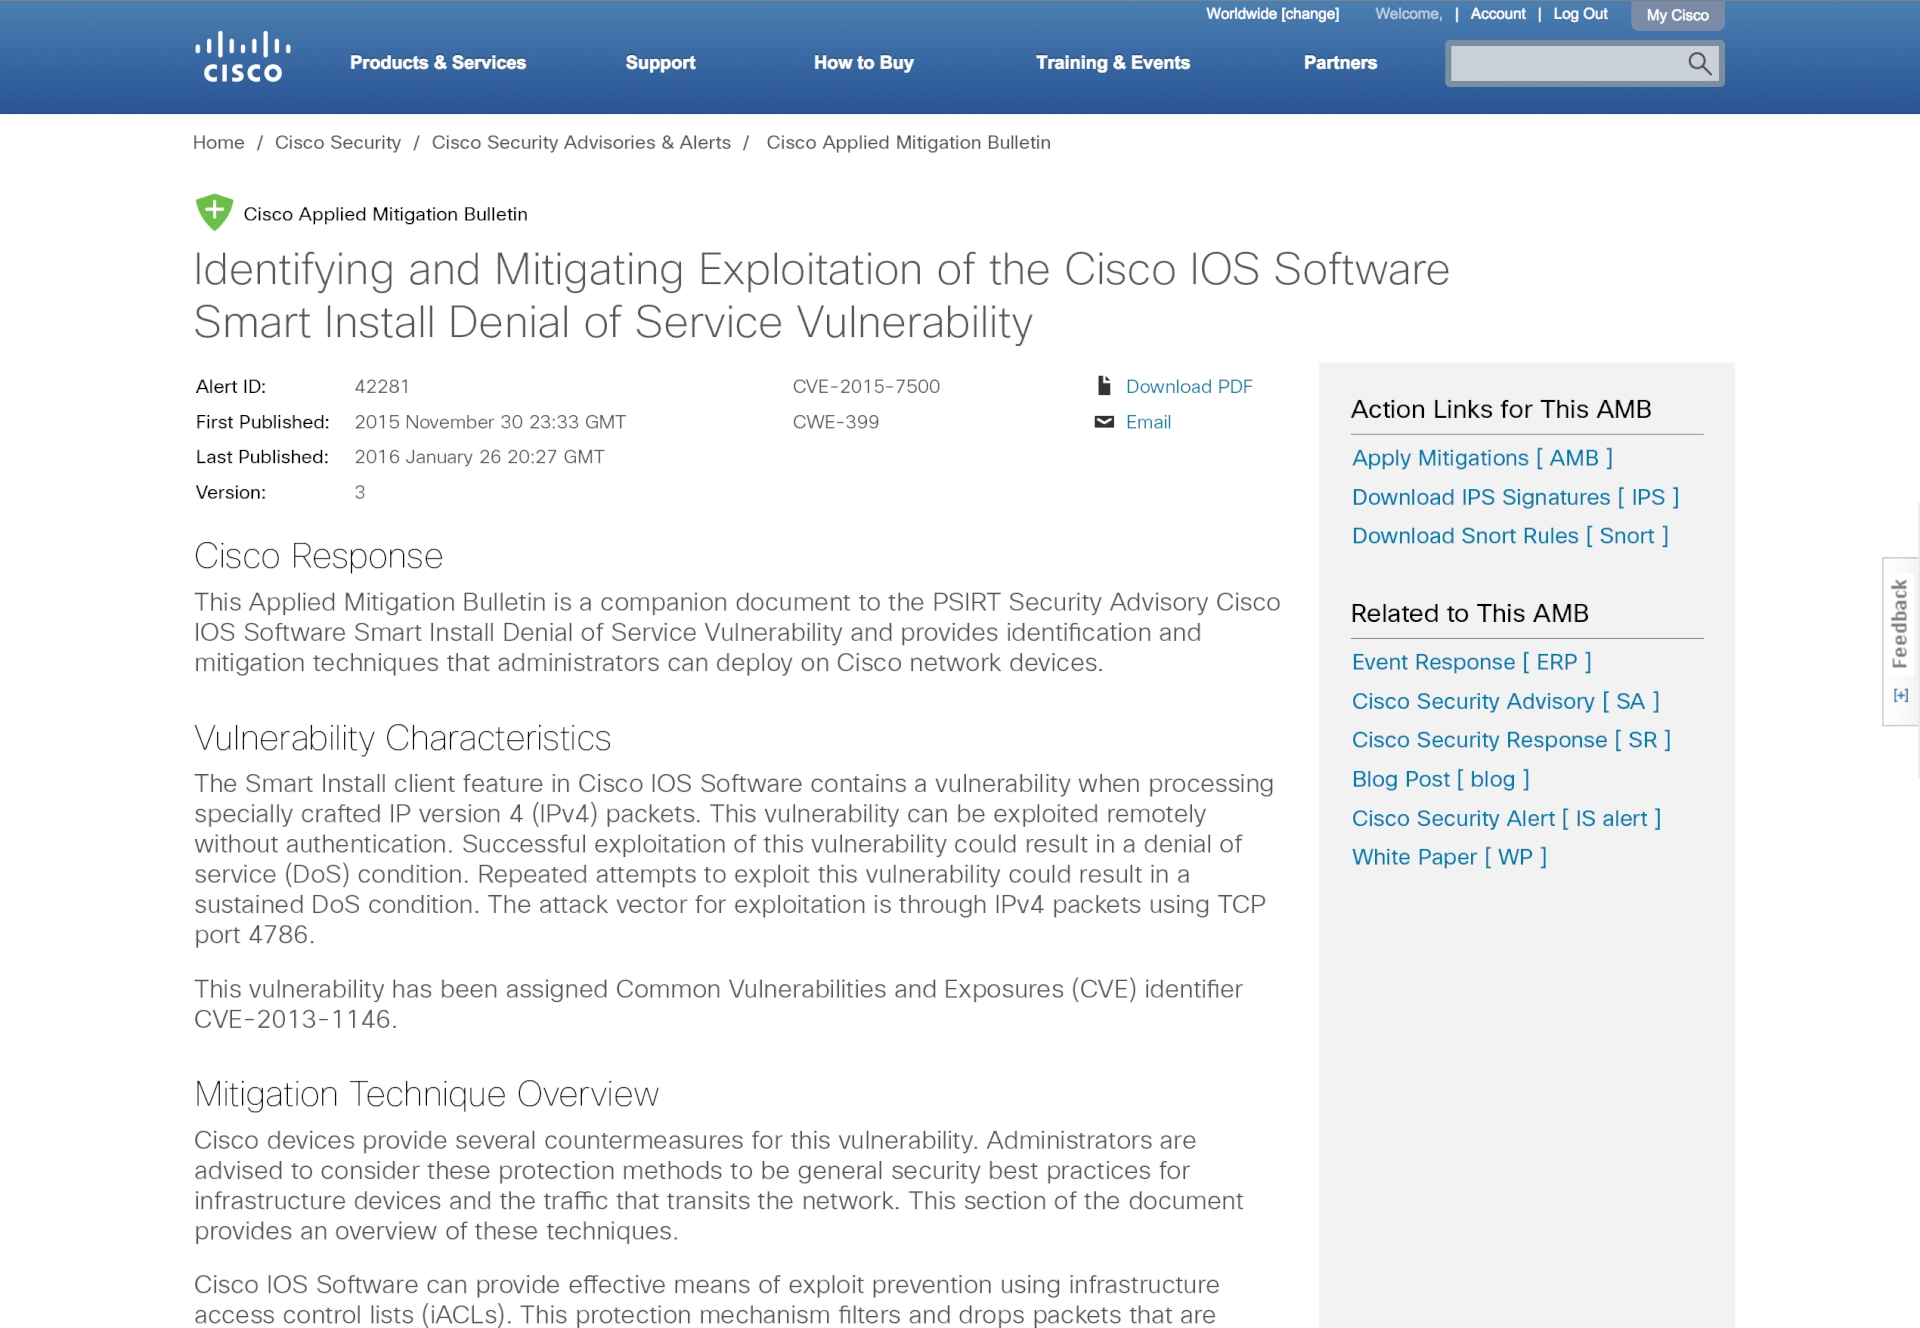The image size is (1920, 1328).
Task: Click the Alert ID value 42281
Action: point(382,386)
